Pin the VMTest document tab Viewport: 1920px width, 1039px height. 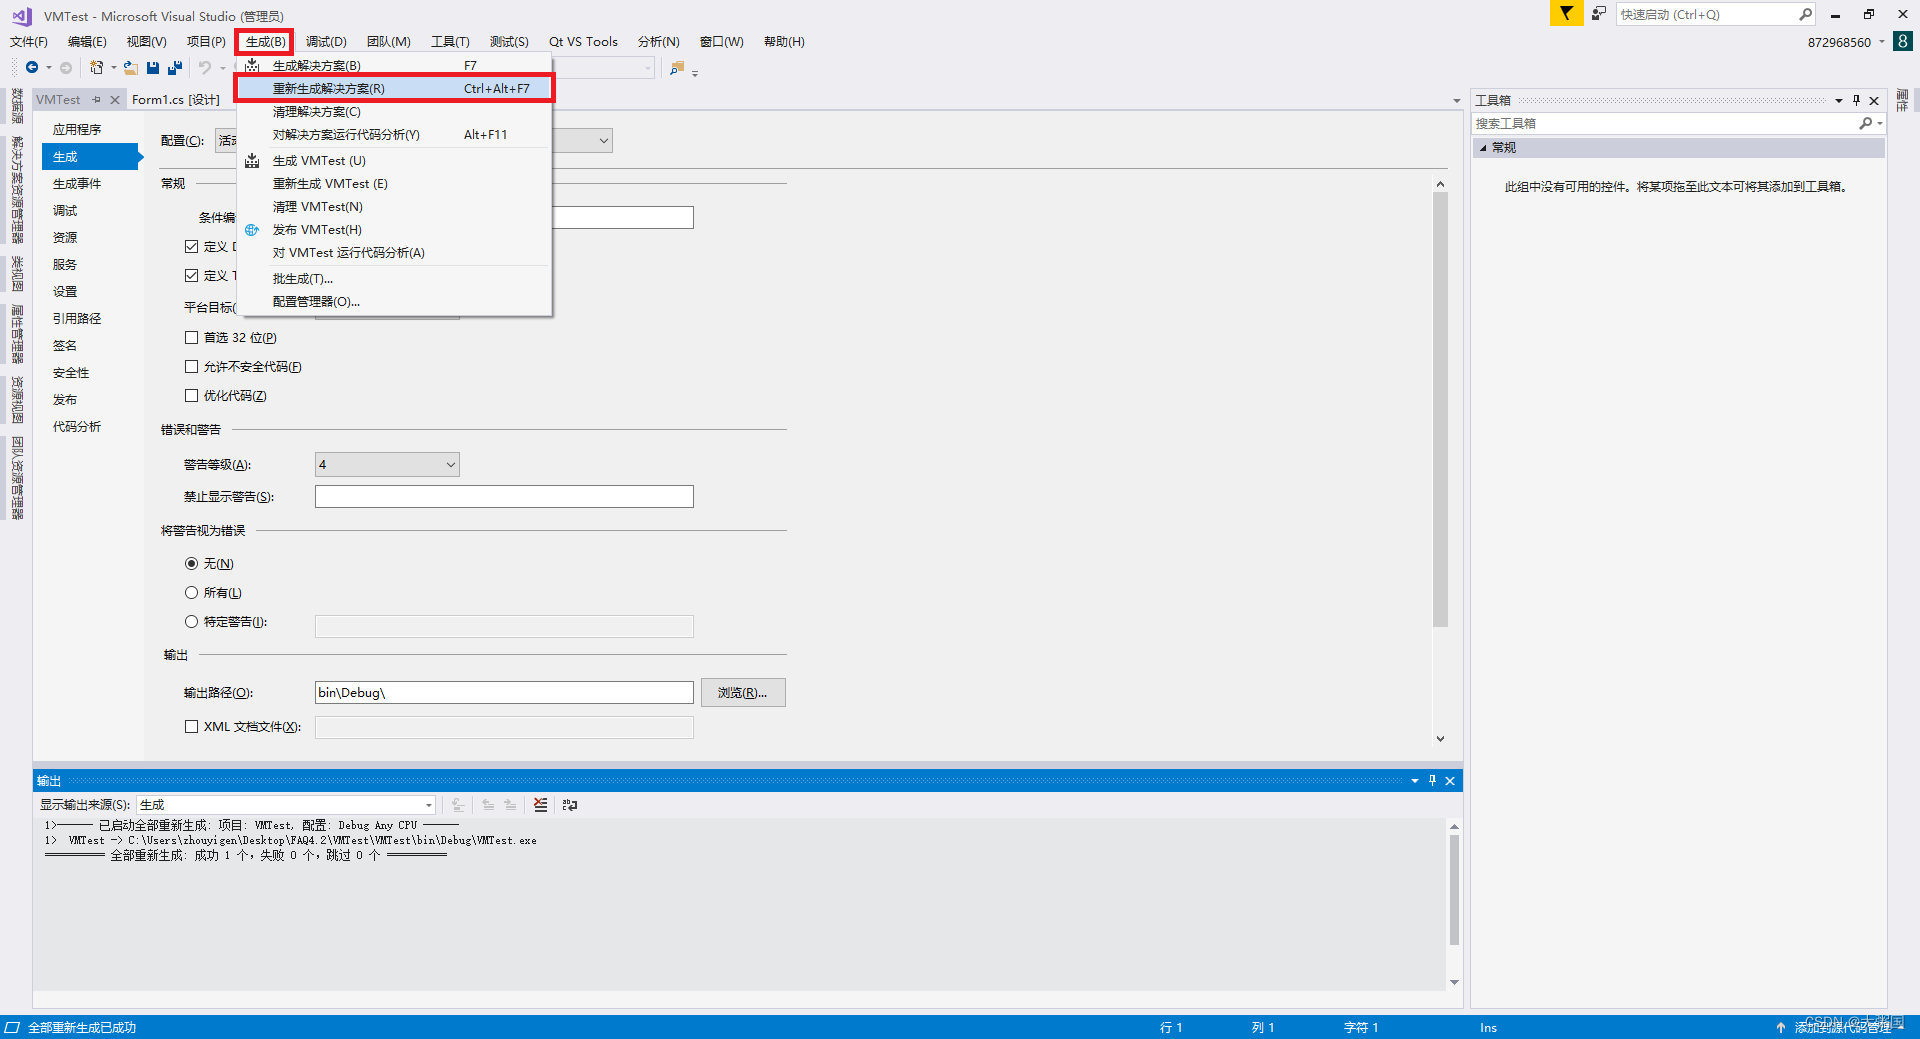pyautogui.click(x=97, y=99)
